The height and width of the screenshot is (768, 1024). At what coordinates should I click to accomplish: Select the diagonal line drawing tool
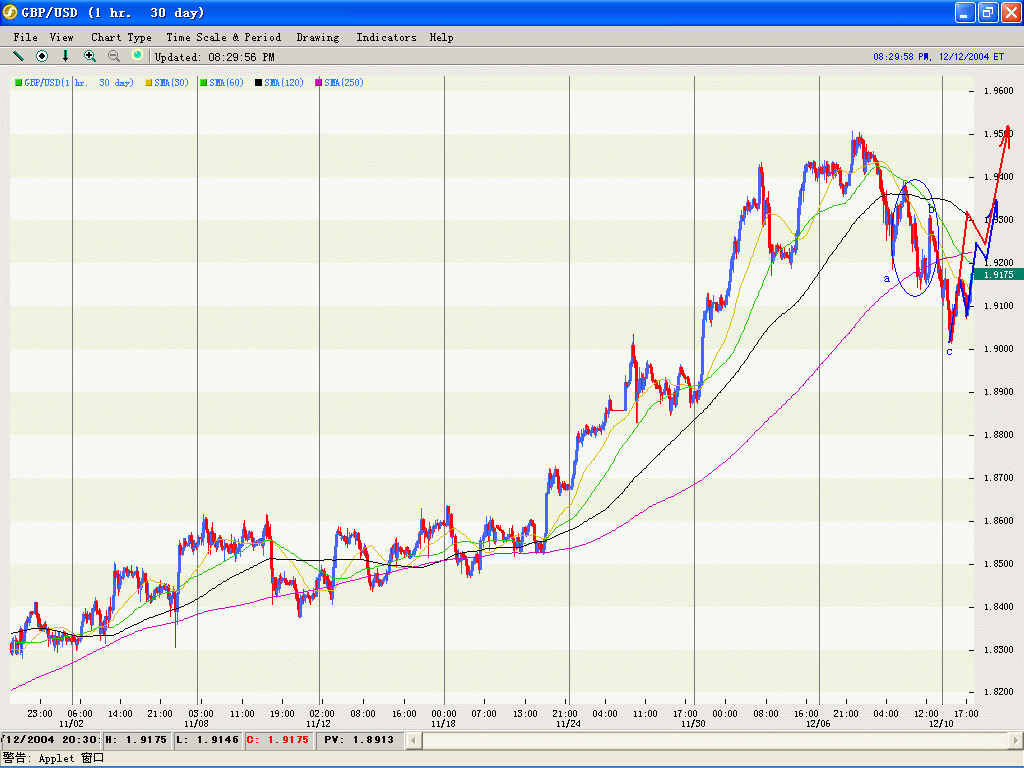coord(18,57)
